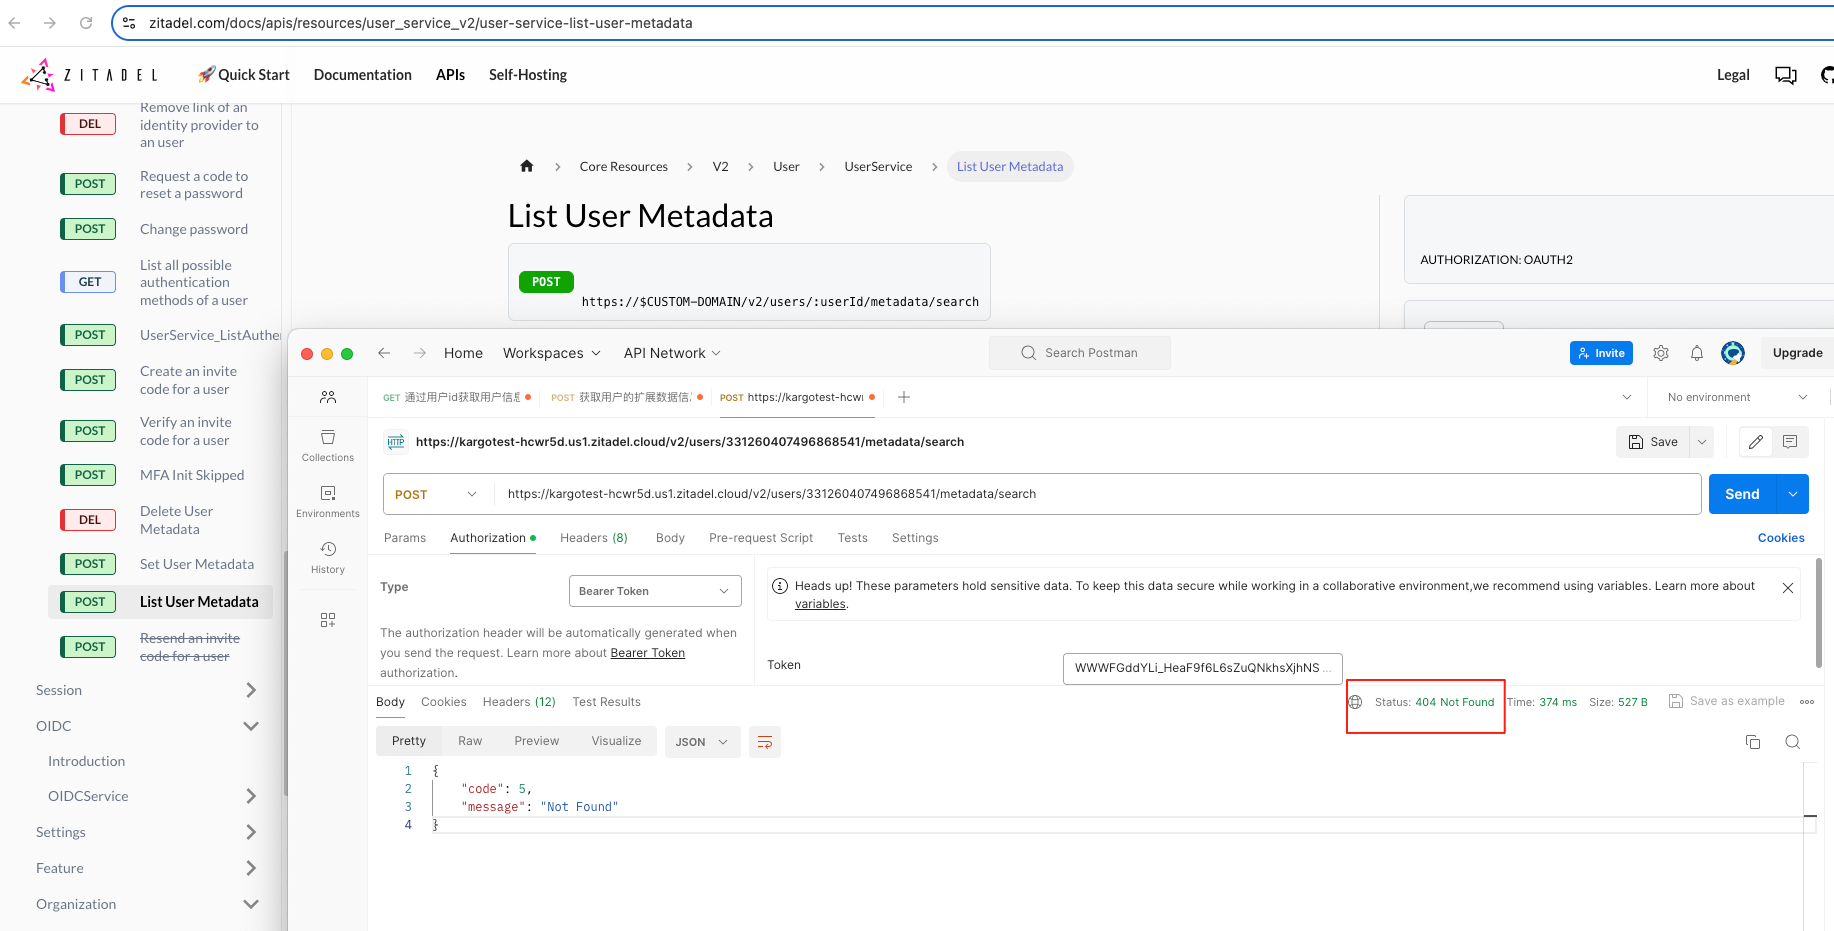The image size is (1834, 931).
Task: Open the Bearer Token help link
Action: 647,653
